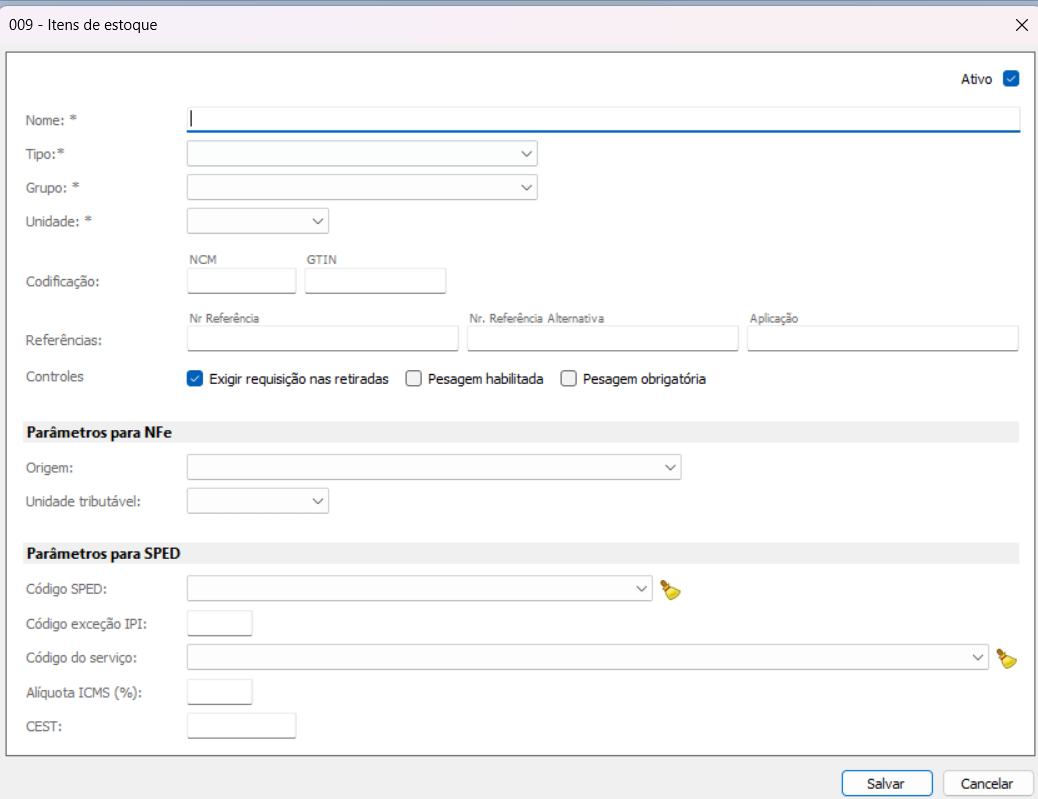This screenshot has height=799, width=1038.
Task: Click into the NCM input field
Action: (x=242, y=281)
